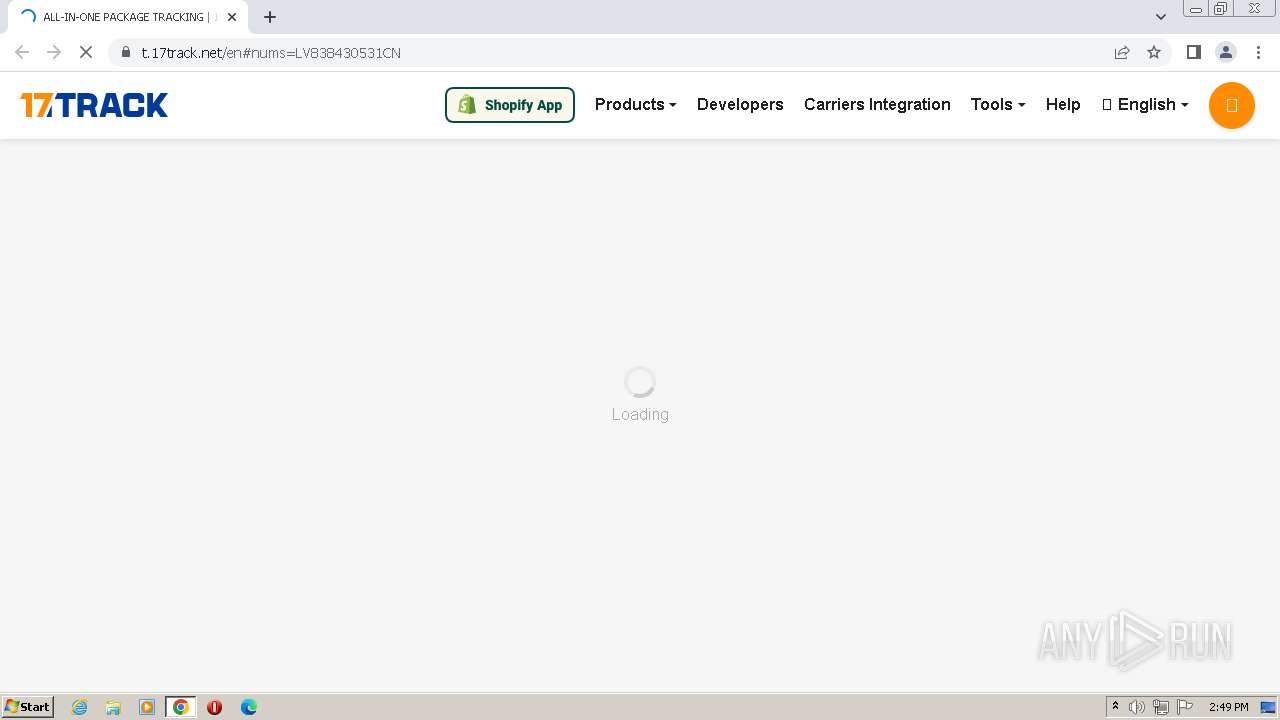Click Show Desktop button

pos(1268,707)
